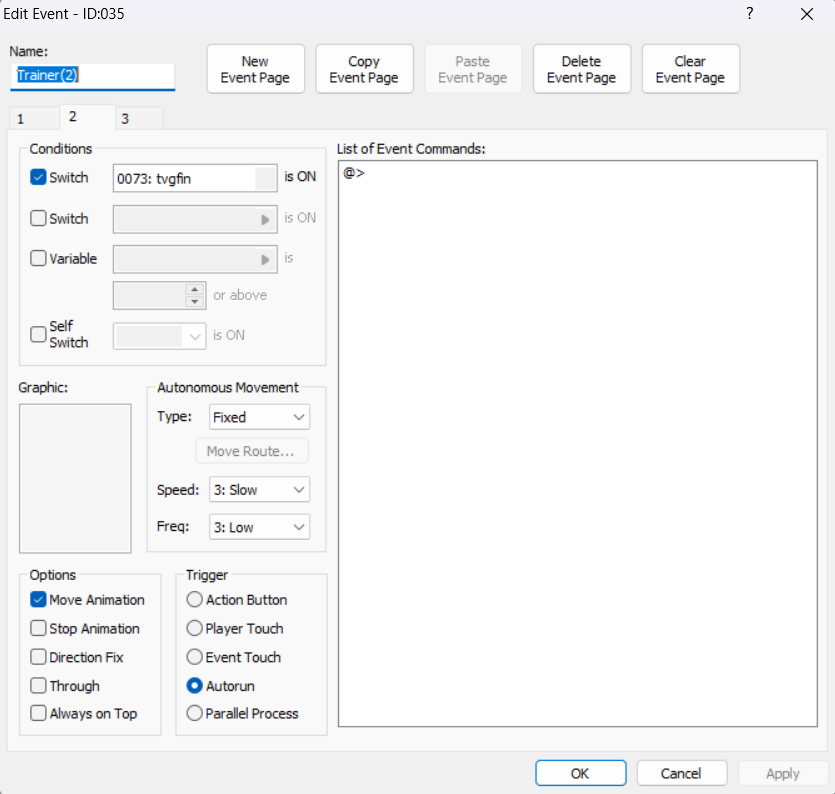Enable the Variable condition checkbox
Screen dimensions: 835x794
tap(39, 259)
